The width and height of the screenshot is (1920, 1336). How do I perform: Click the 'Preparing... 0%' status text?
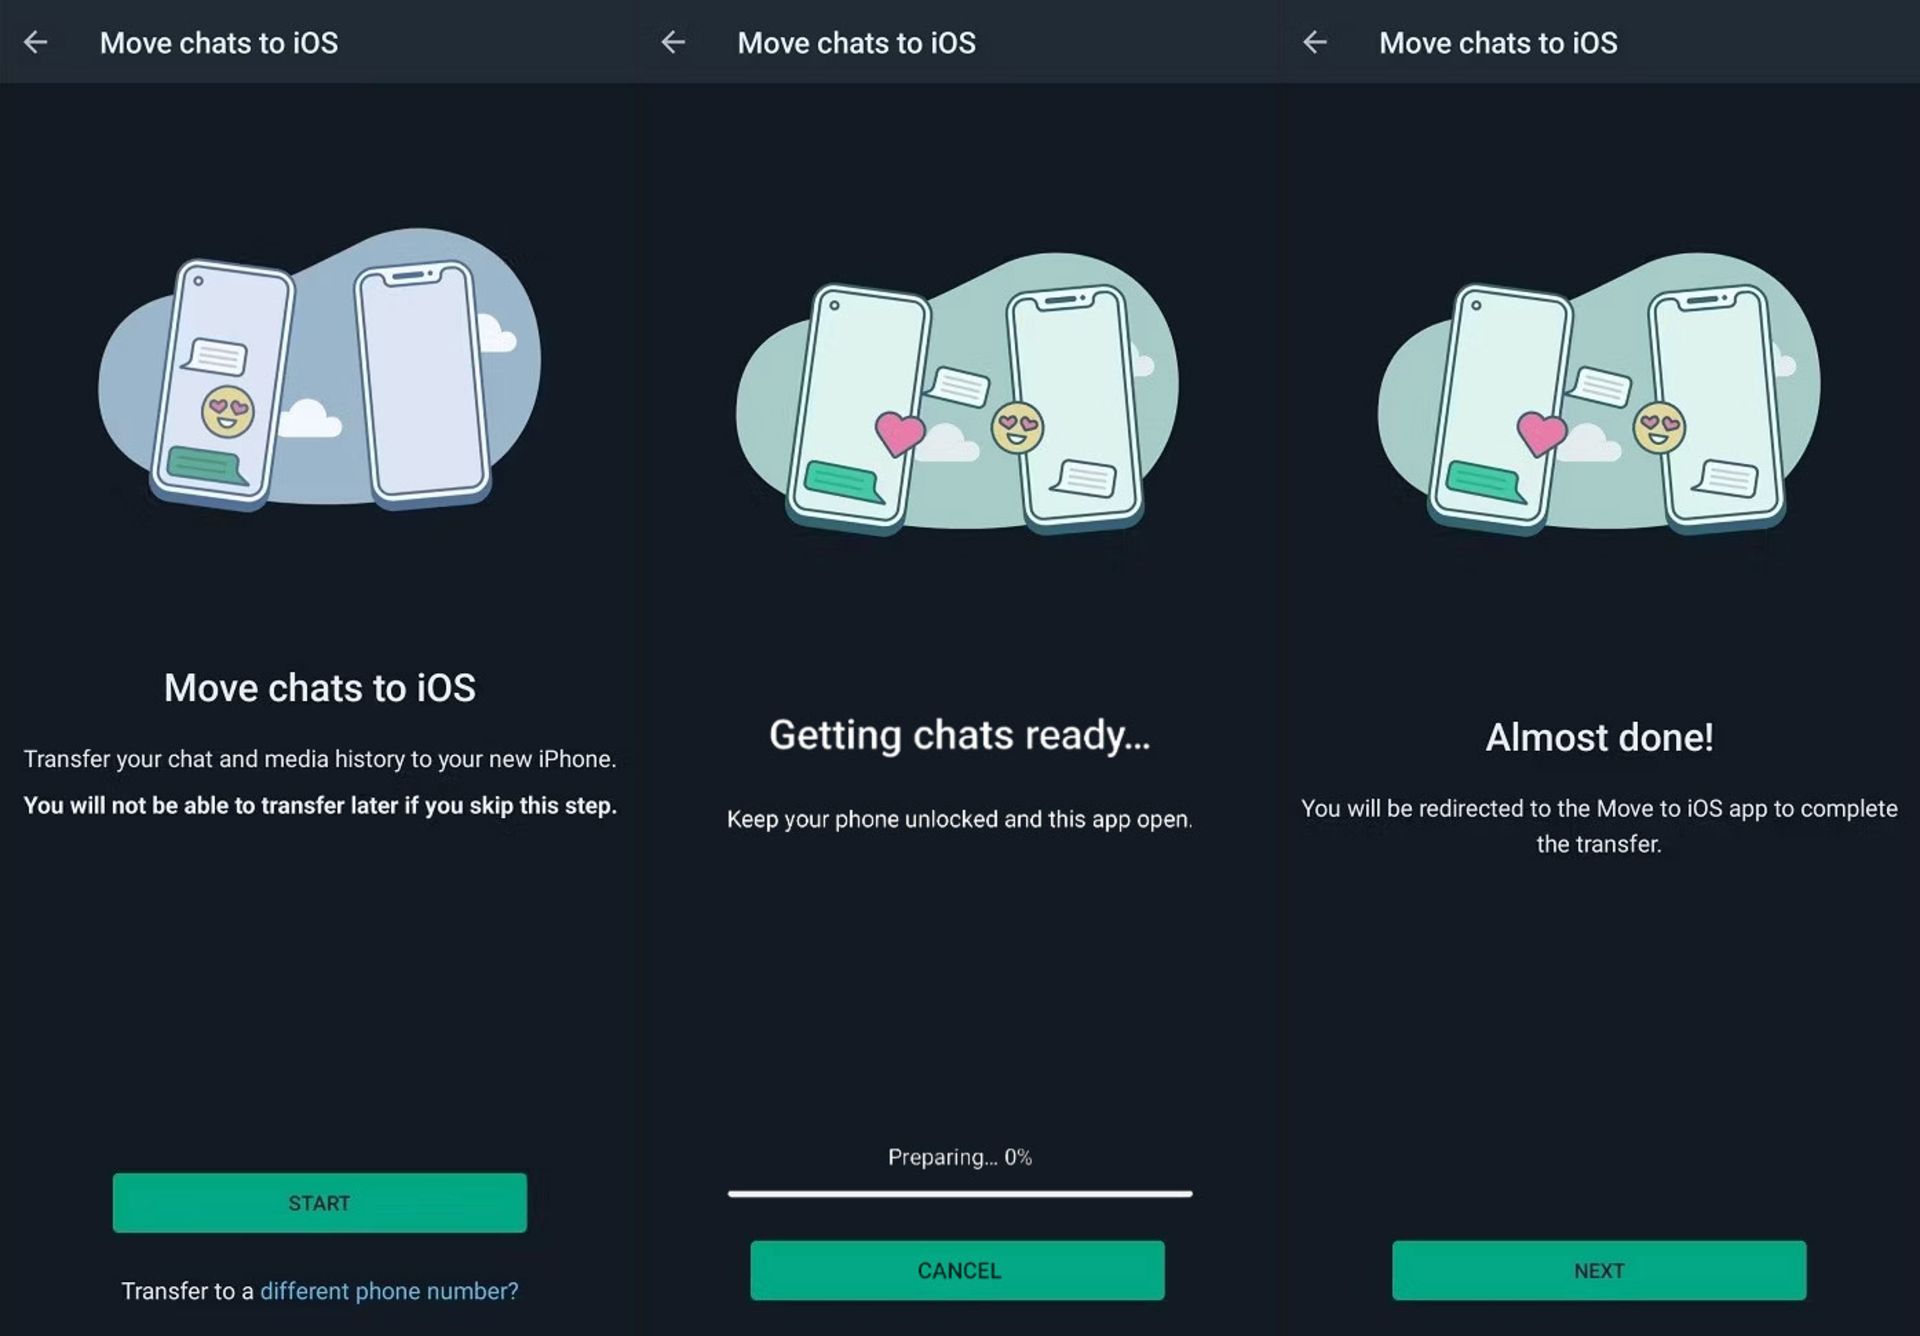(x=960, y=1157)
